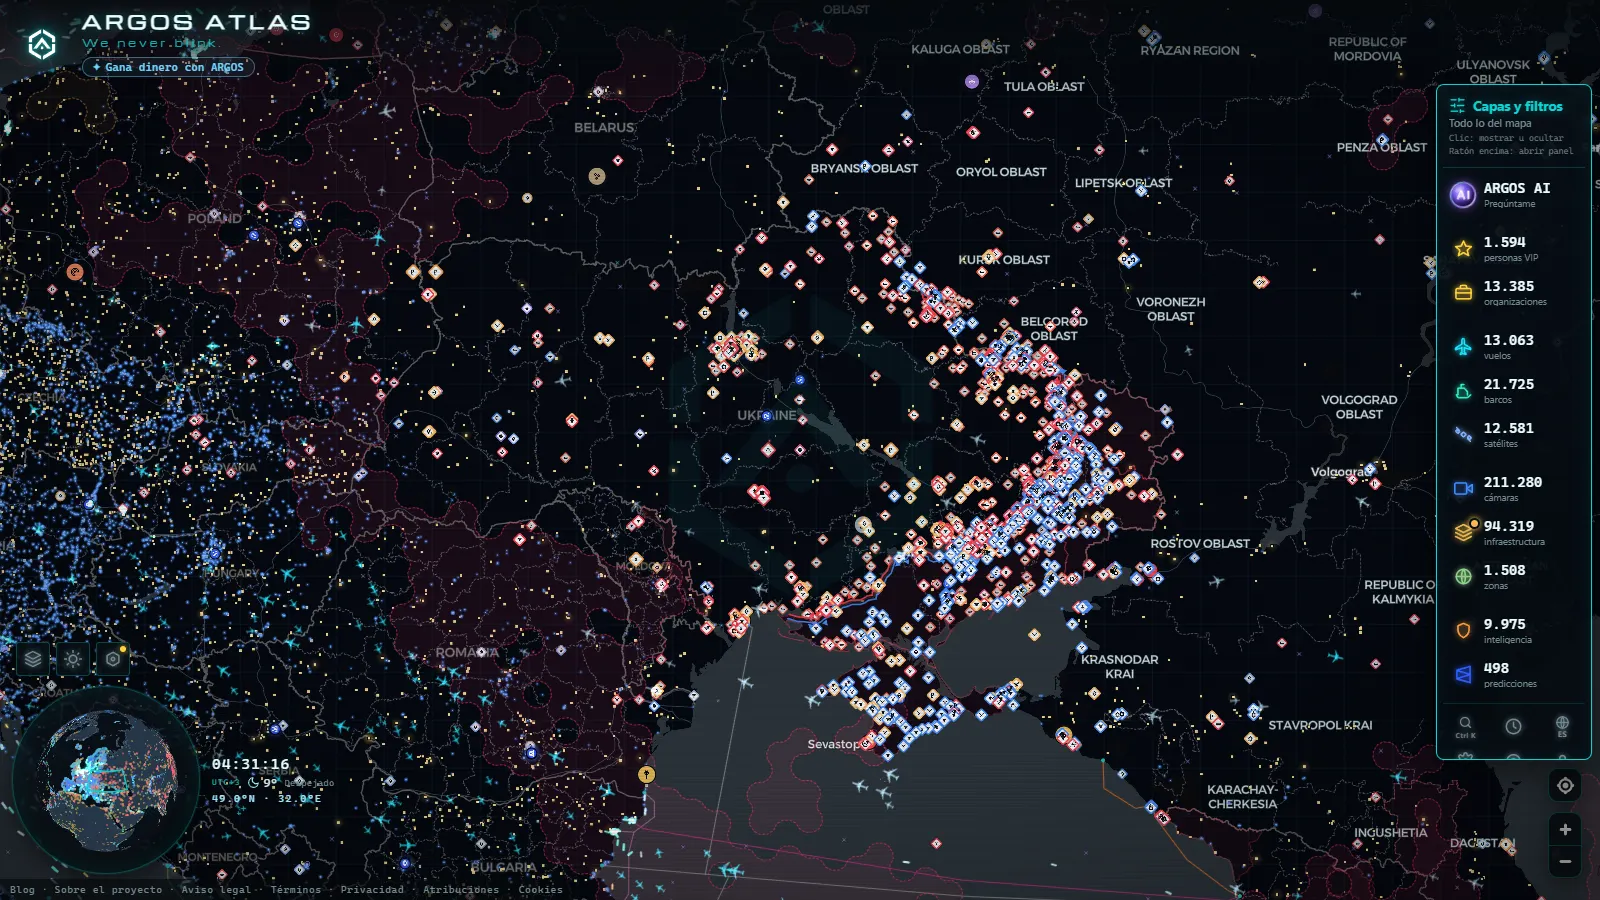Screen dimensions: 1600x900
Task: Click the Volgograd city label
Action: point(1342,472)
